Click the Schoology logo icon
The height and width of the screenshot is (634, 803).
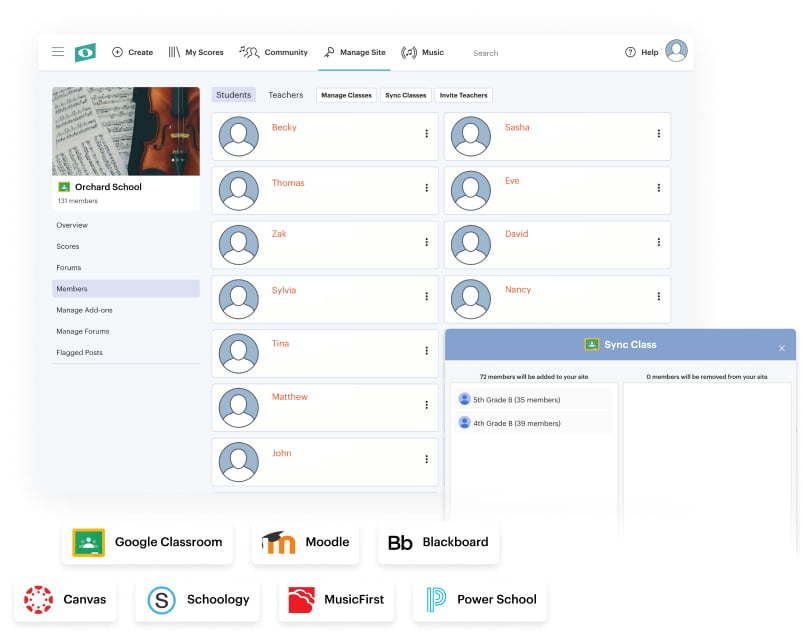coord(161,600)
